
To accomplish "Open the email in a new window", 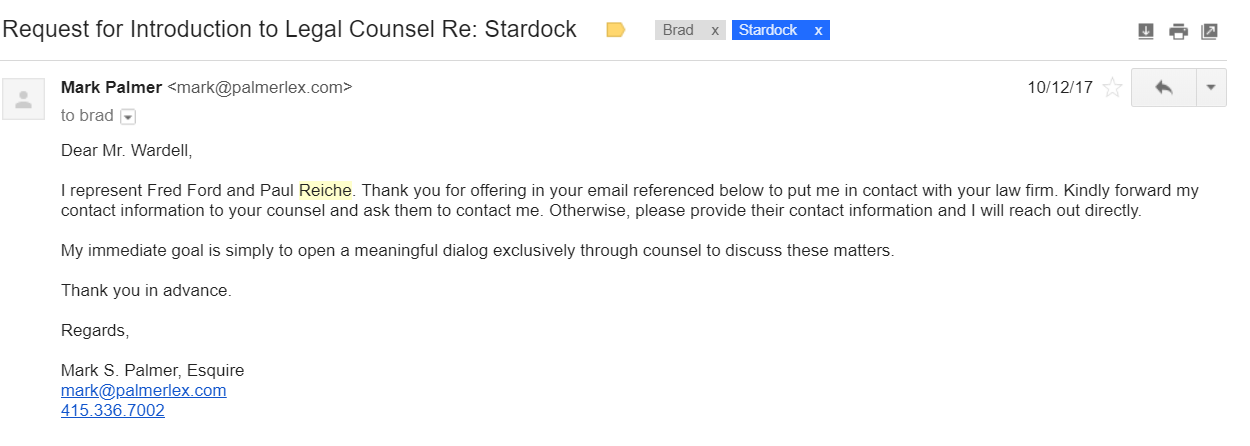I will (1209, 31).
